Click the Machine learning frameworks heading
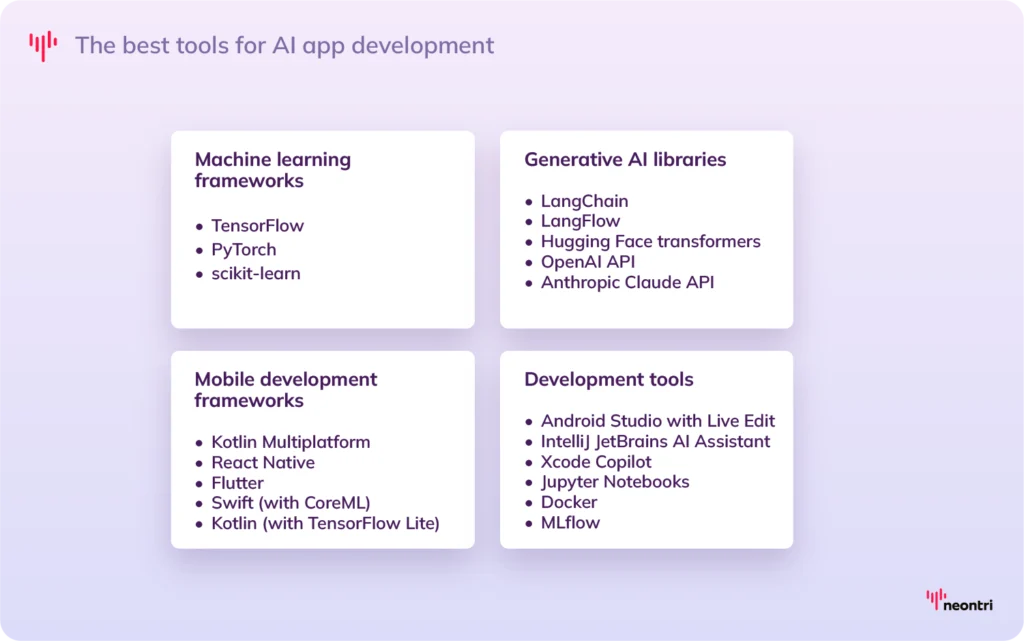Image resolution: width=1024 pixels, height=641 pixels. (x=272, y=170)
